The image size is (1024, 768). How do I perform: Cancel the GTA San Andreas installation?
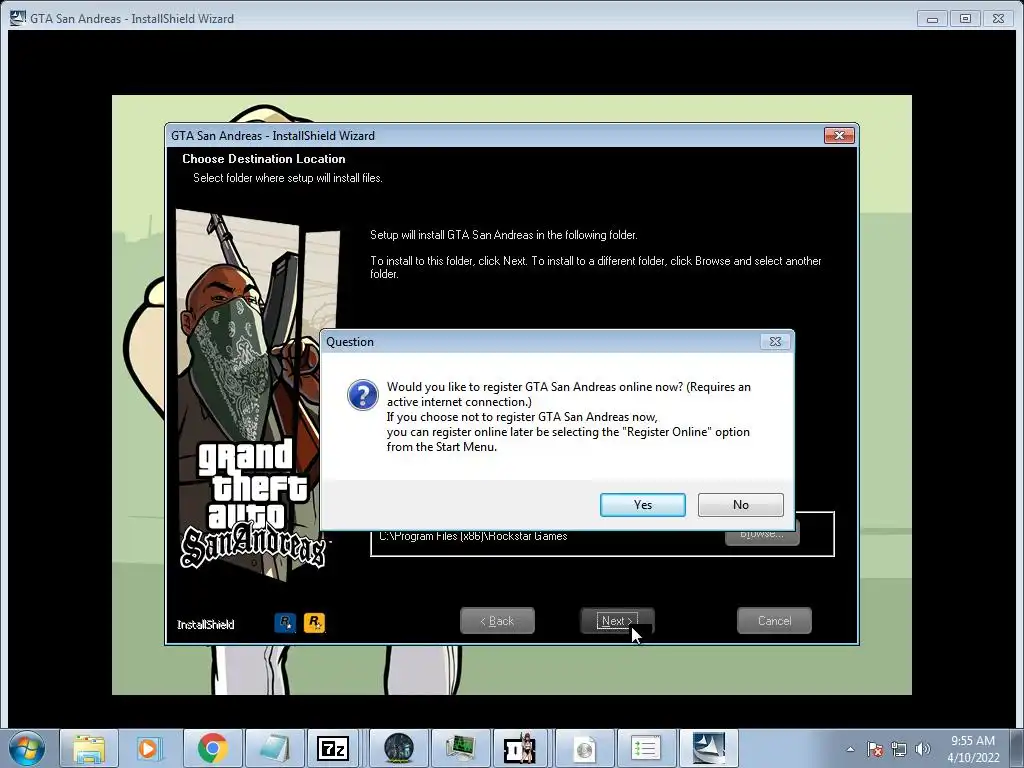775,621
